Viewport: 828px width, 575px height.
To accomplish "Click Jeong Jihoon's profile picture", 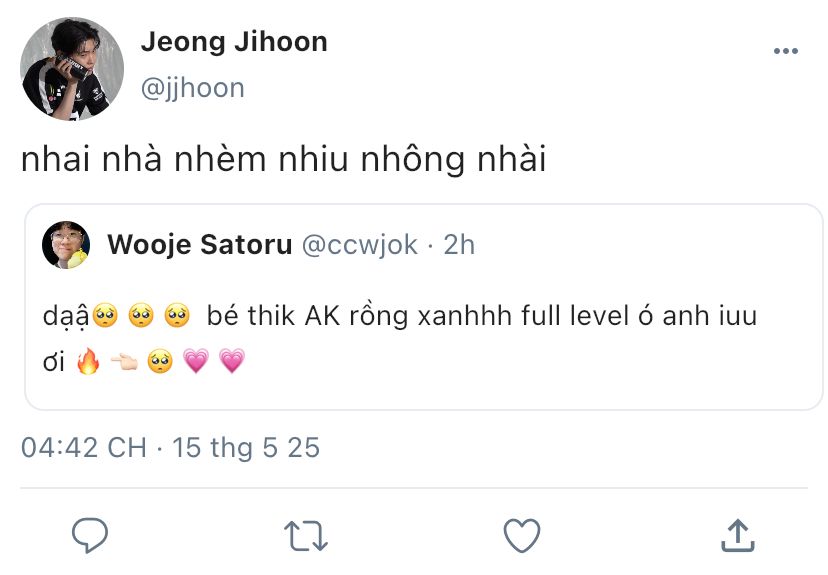I will tap(72, 69).
